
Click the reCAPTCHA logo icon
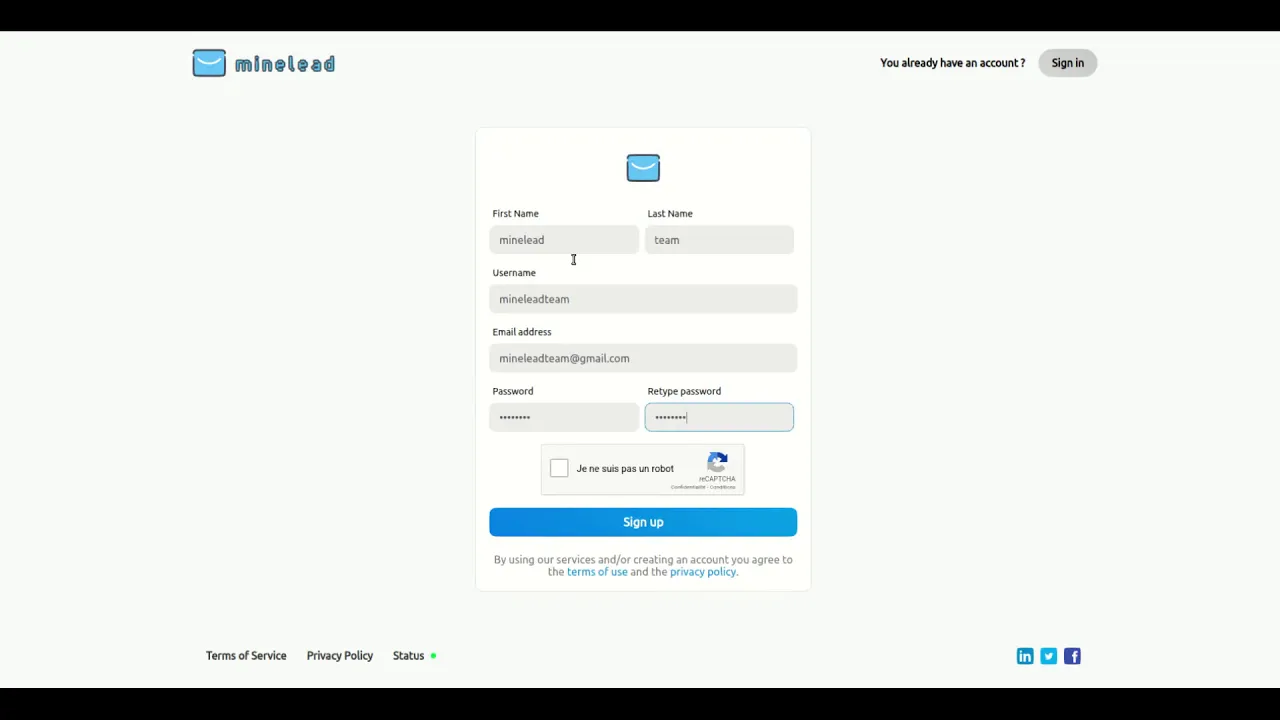(717, 463)
